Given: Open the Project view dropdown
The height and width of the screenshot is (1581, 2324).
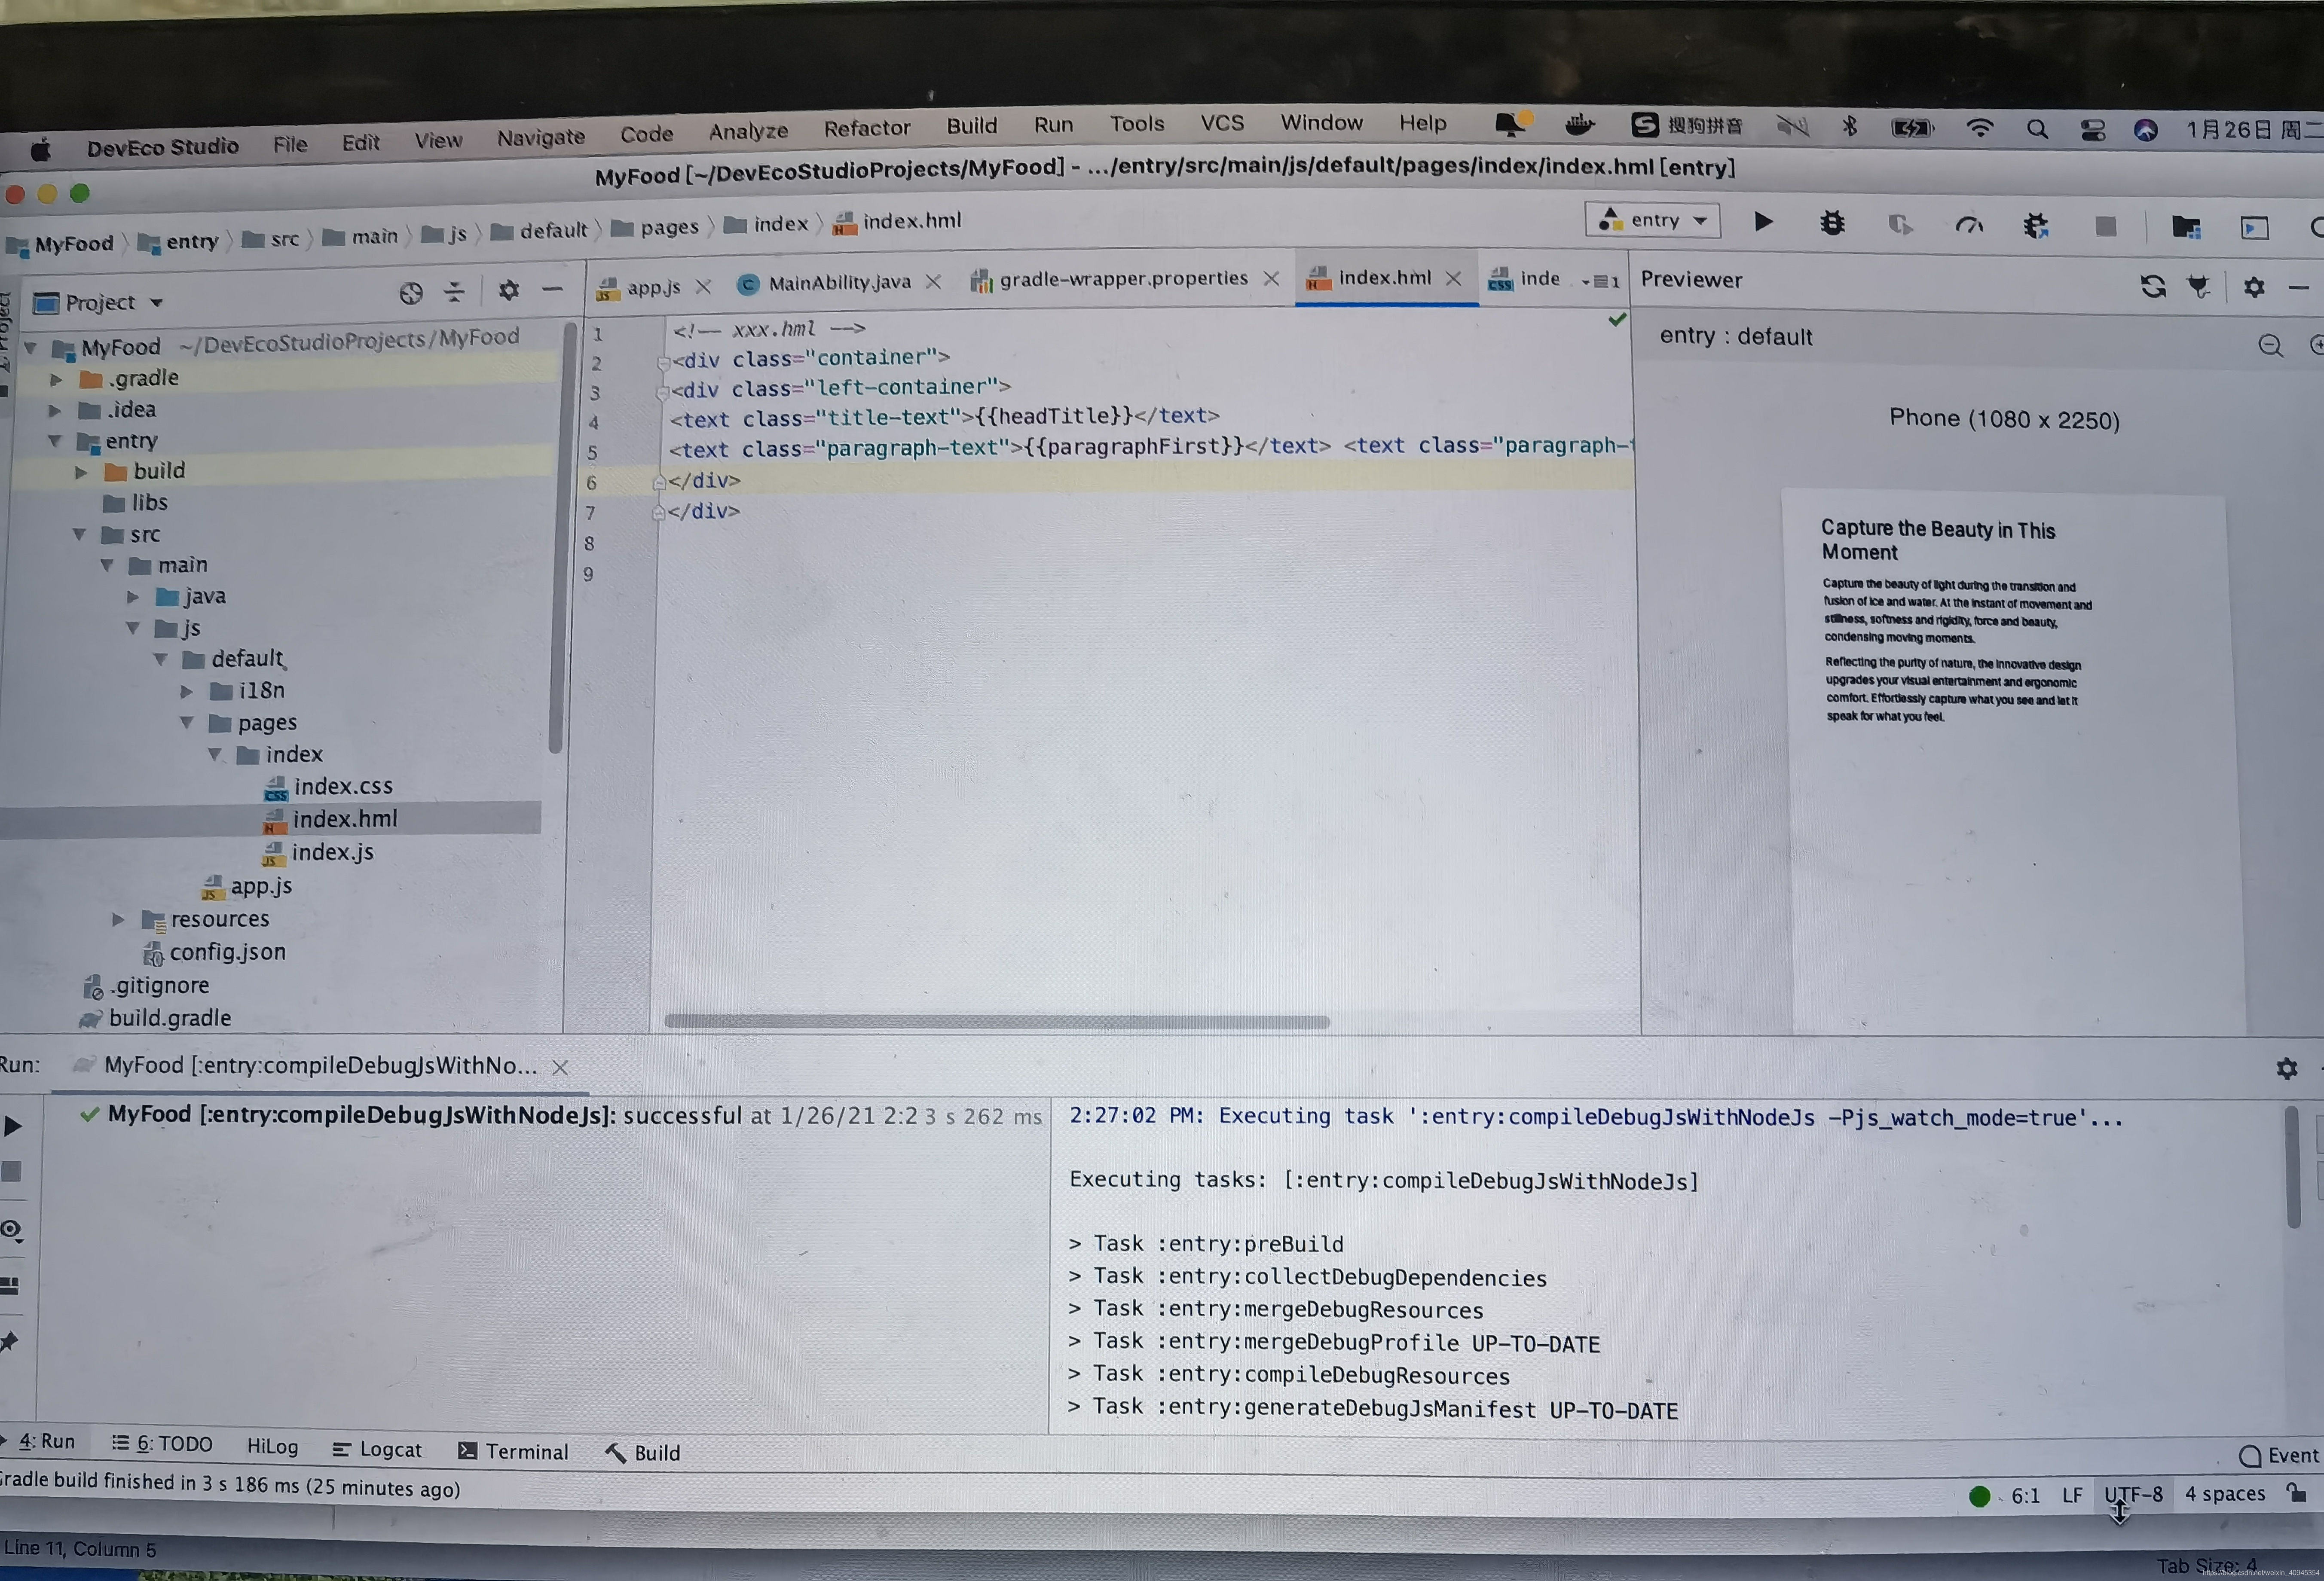Looking at the screenshot, I should coord(97,303).
